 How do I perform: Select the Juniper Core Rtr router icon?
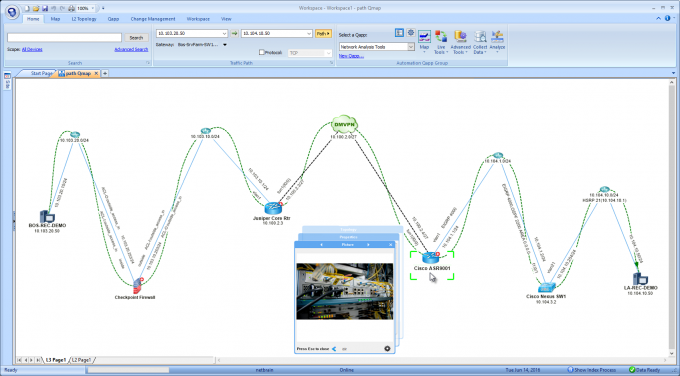point(273,208)
